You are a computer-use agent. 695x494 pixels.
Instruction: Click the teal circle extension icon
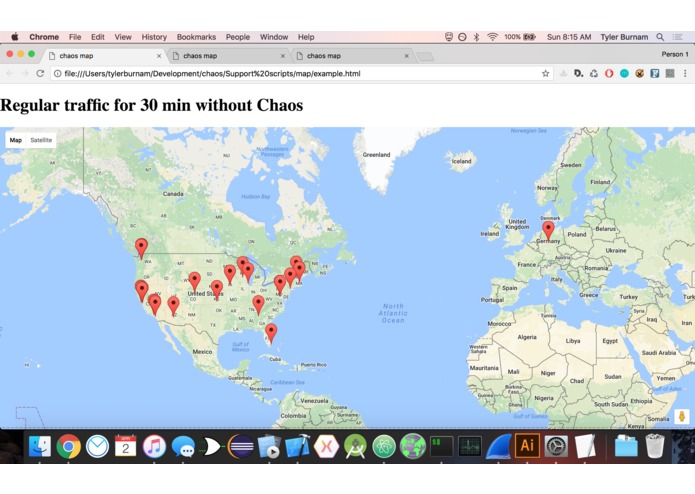tap(624, 74)
